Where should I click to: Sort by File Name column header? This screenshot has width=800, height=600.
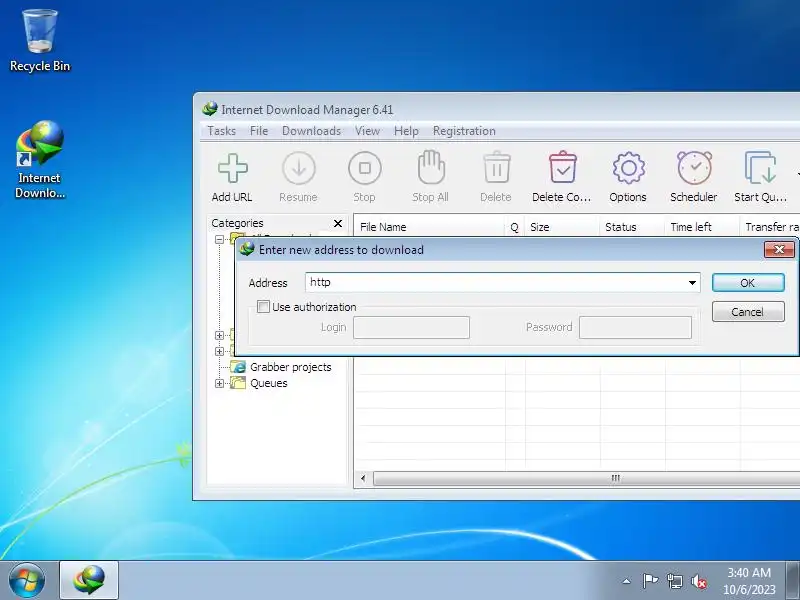coord(430,227)
